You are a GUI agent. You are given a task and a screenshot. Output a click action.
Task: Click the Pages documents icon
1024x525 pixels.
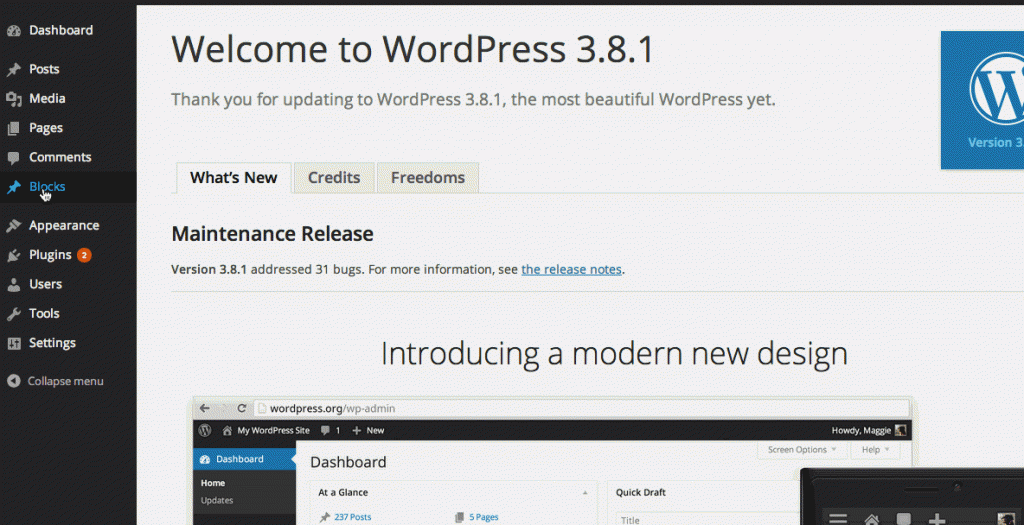click(14, 129)
